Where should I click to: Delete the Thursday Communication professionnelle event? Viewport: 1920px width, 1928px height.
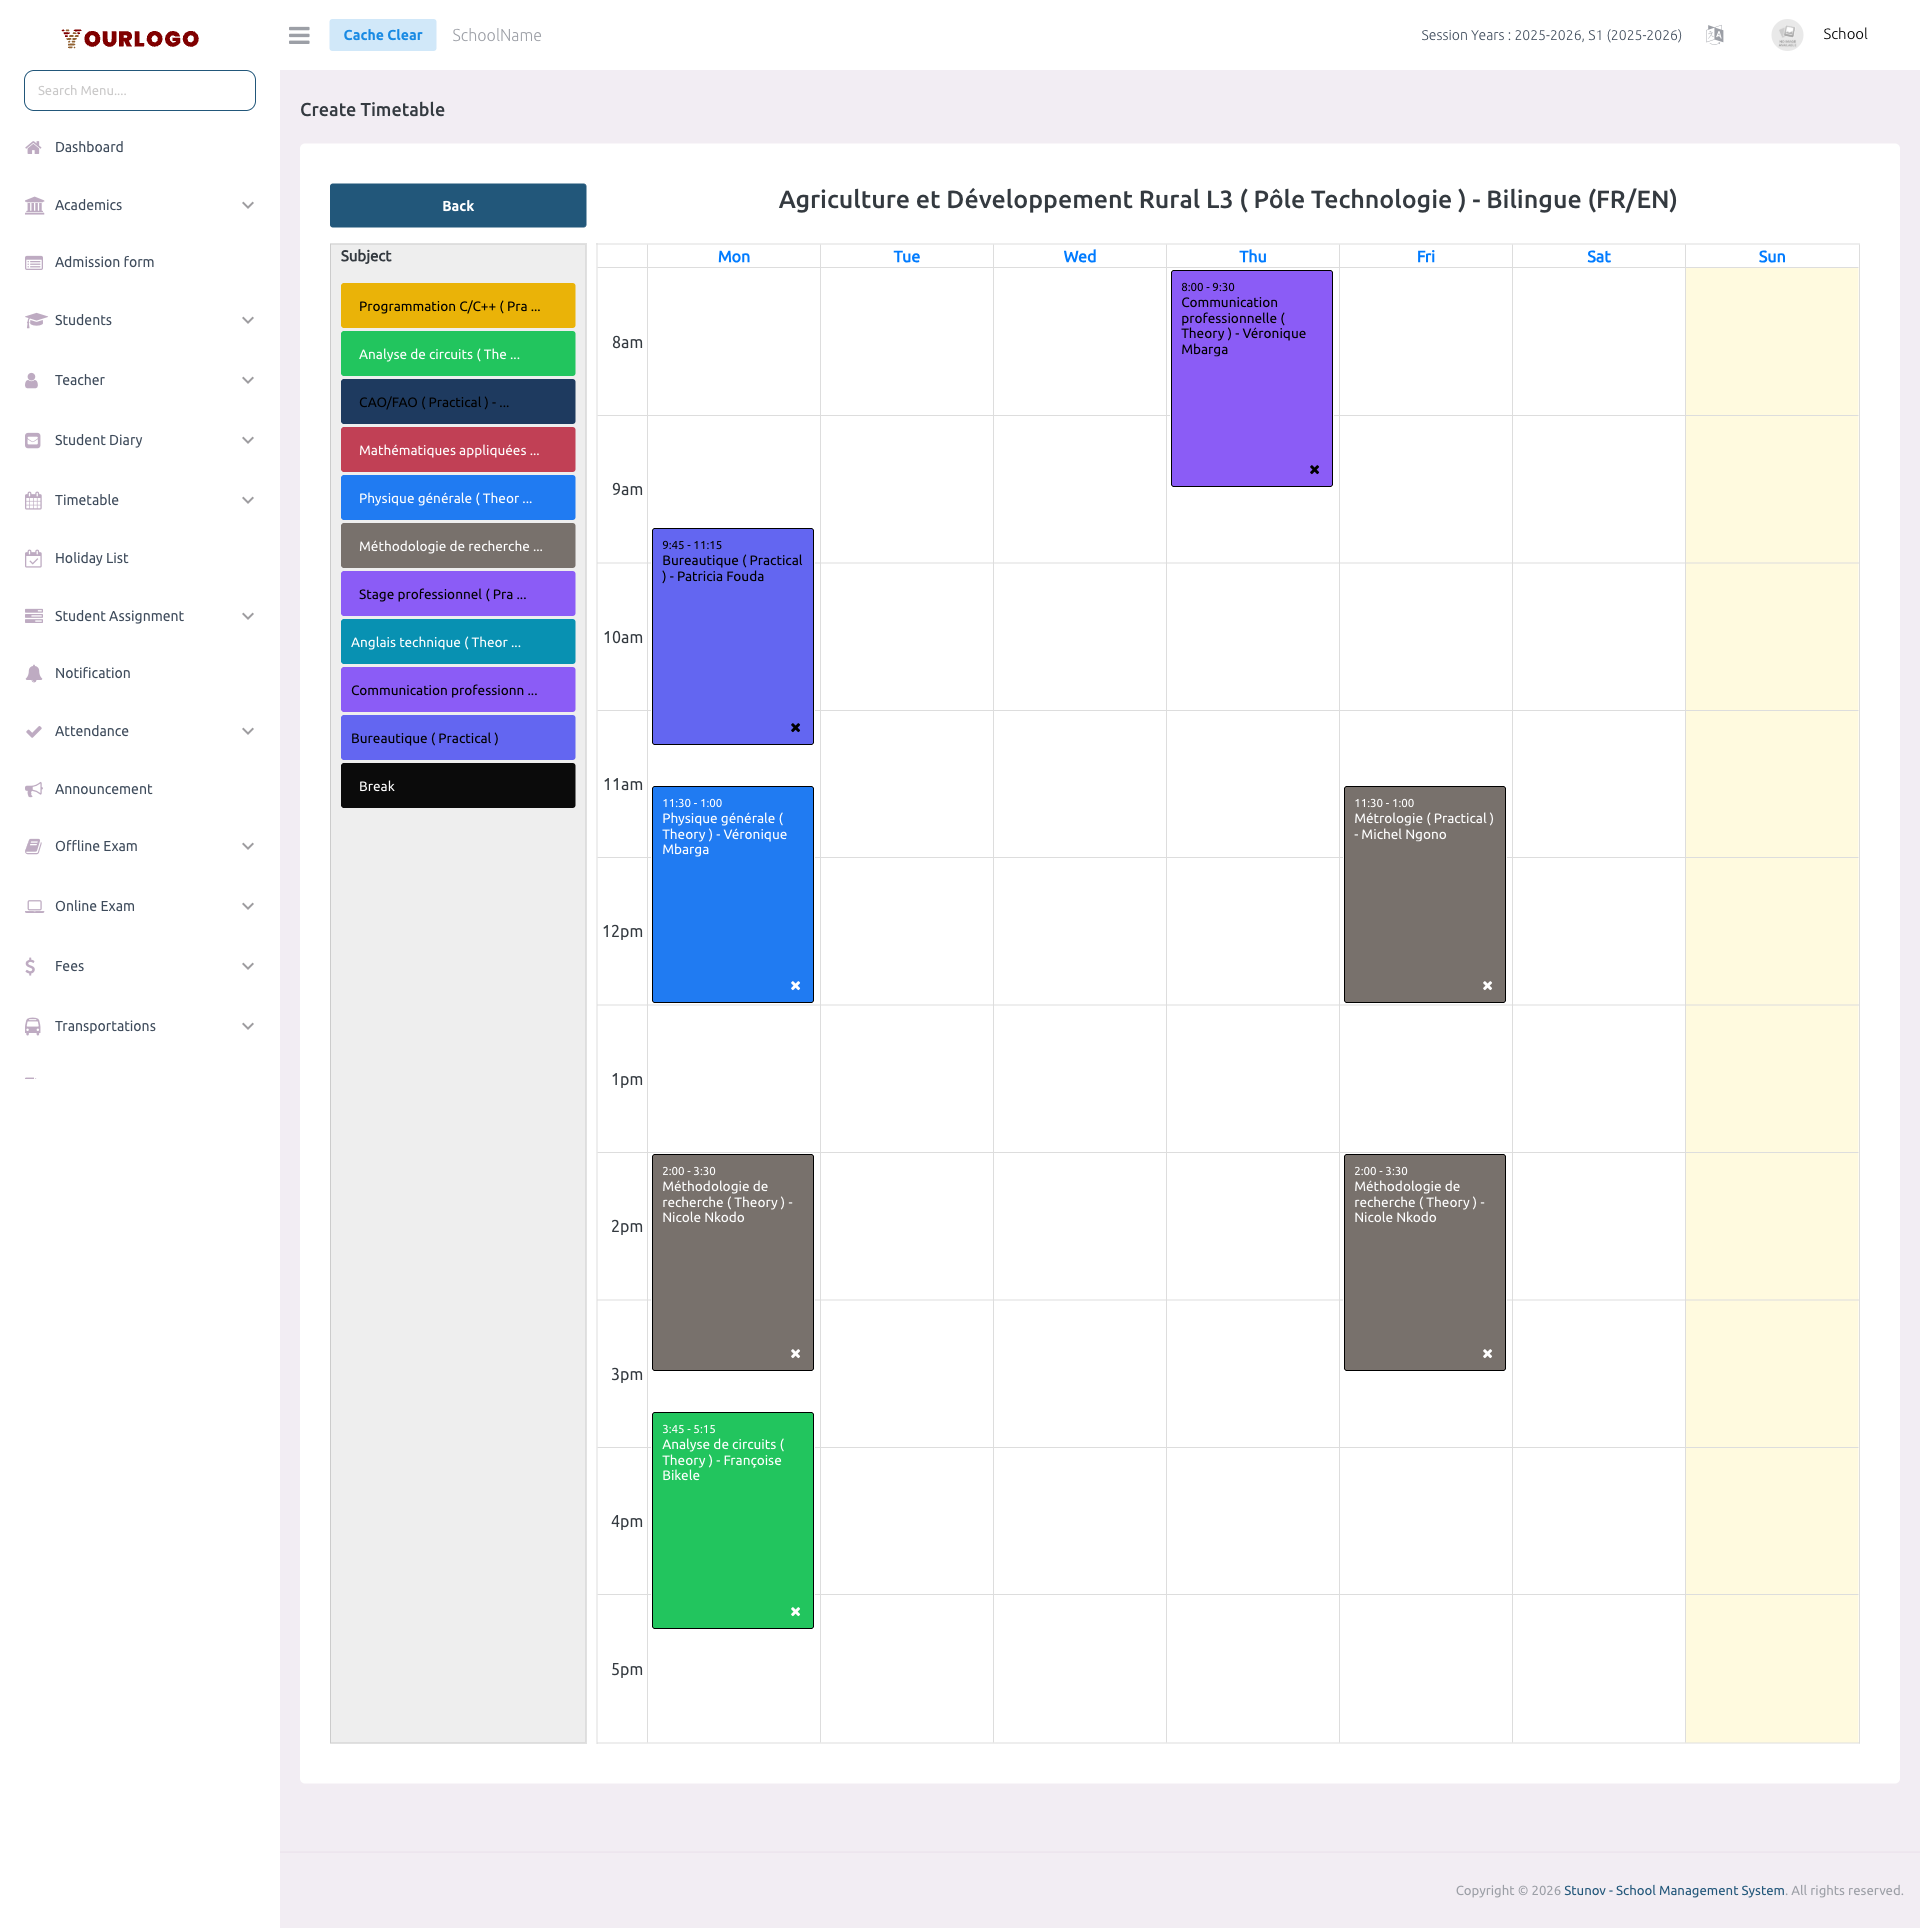click(1314, 469)
